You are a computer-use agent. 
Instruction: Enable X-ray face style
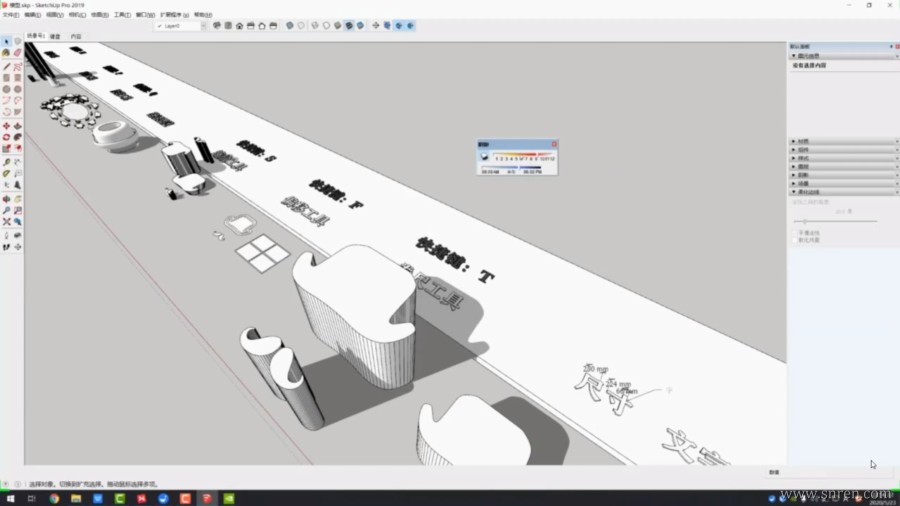[289, 26]
